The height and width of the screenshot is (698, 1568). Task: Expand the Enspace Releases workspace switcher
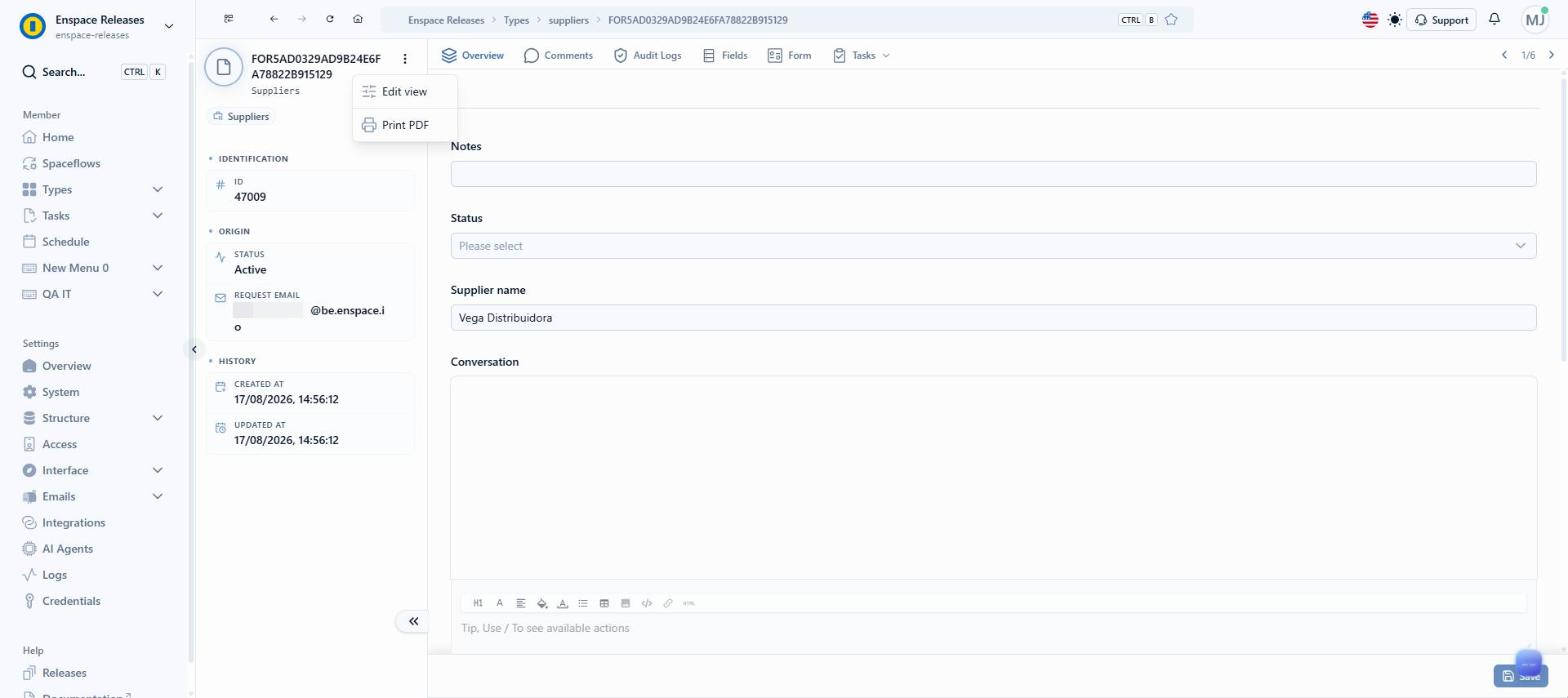coord(168,26)
